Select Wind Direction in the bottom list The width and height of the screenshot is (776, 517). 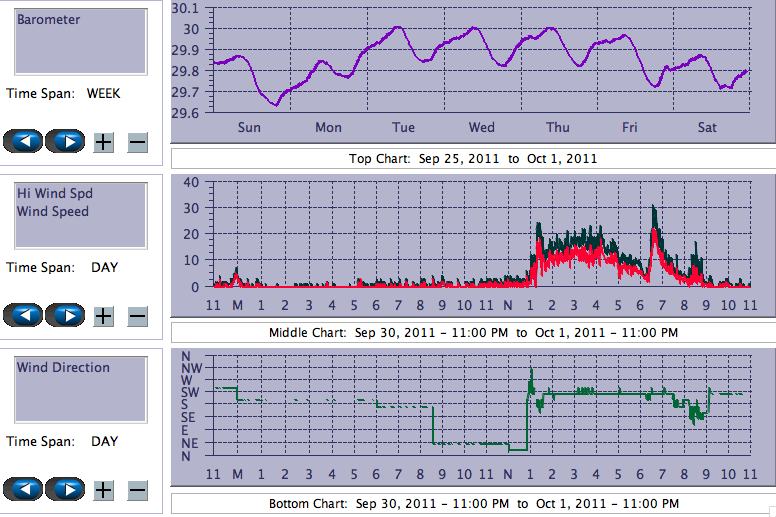tap(63, 367)
